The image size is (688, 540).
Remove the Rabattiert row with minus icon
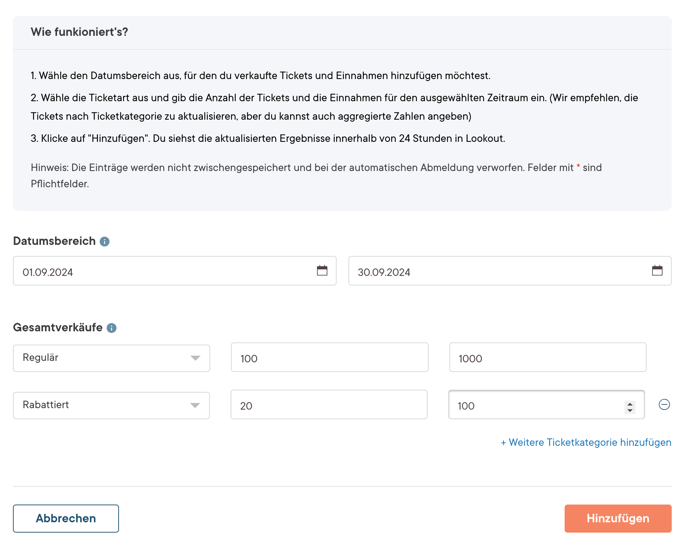(664, 404)
